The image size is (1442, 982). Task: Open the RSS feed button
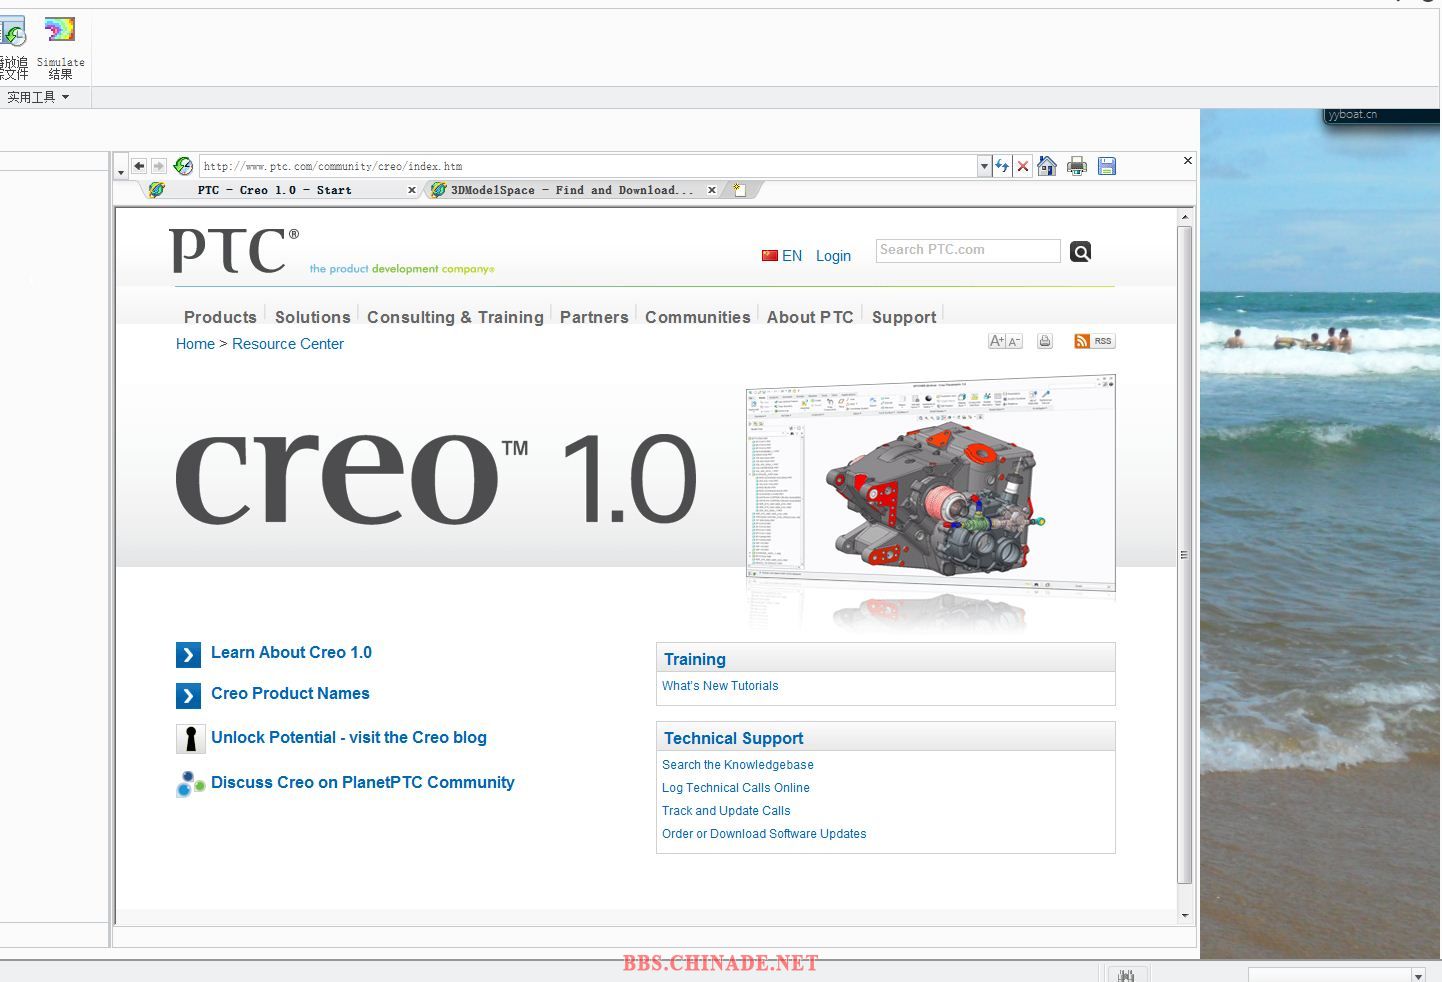click(x=1094, y=341)
